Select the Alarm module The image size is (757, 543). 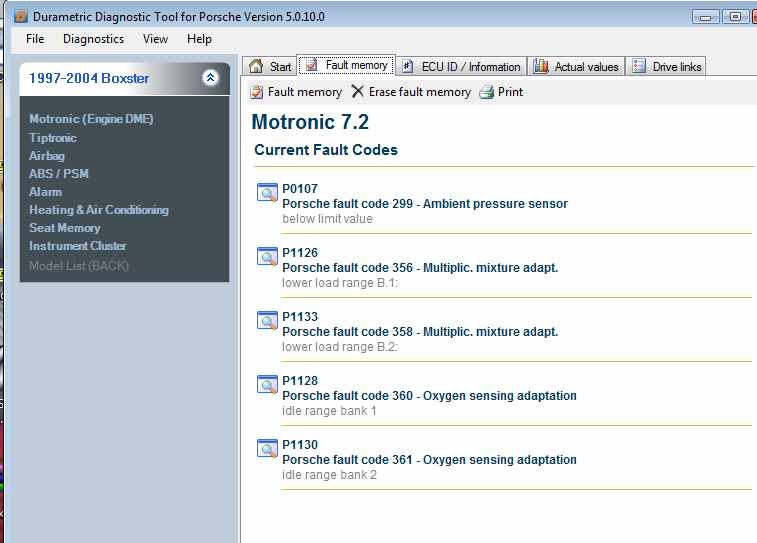click(x=45, y=192)
